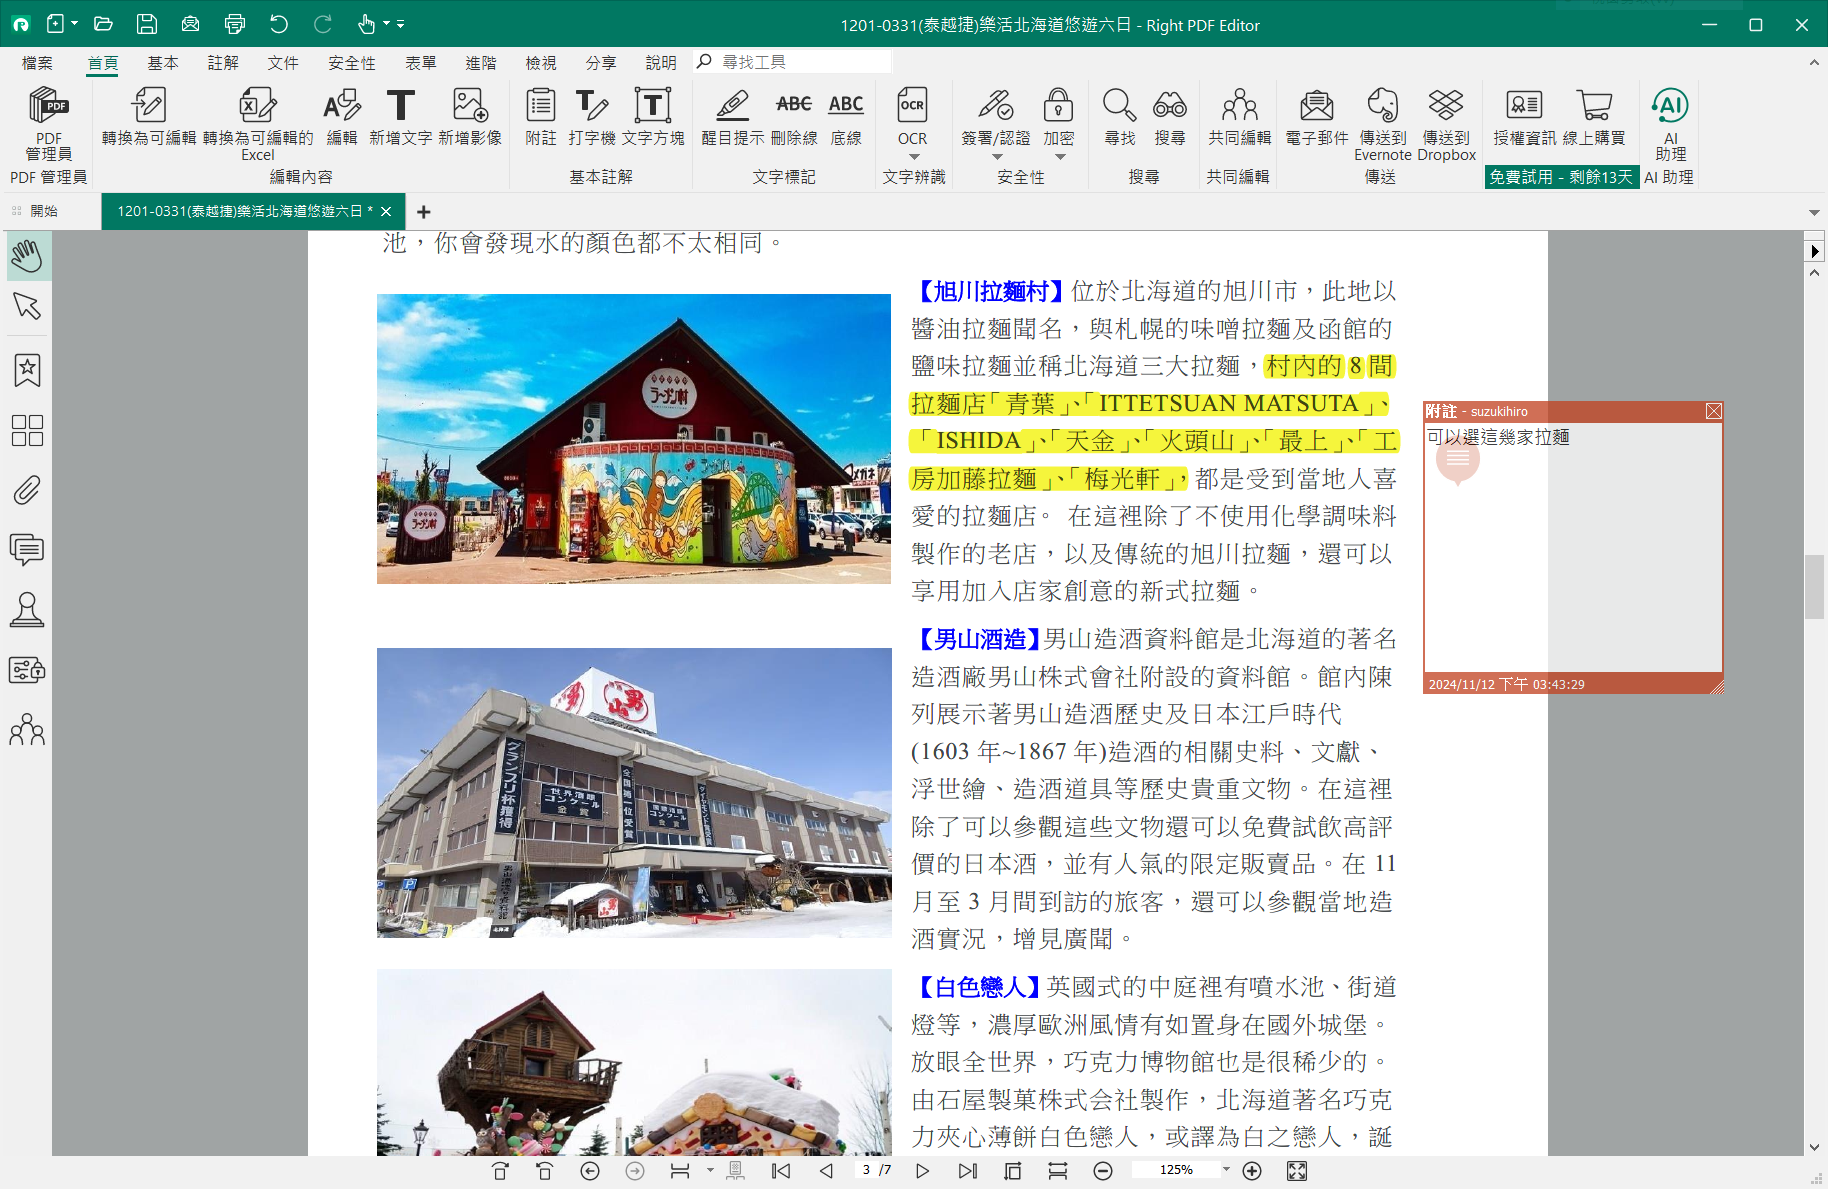This screenshot has height=1189, width=1828.
Task: Open the attachments paperclip panel
Action: pos(27,490)
